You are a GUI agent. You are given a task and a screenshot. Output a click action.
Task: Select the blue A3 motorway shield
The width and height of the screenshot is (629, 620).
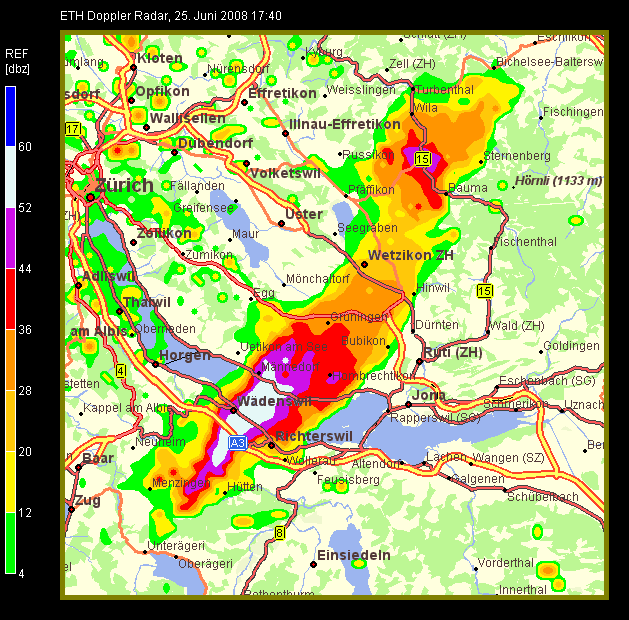[237, 443]
